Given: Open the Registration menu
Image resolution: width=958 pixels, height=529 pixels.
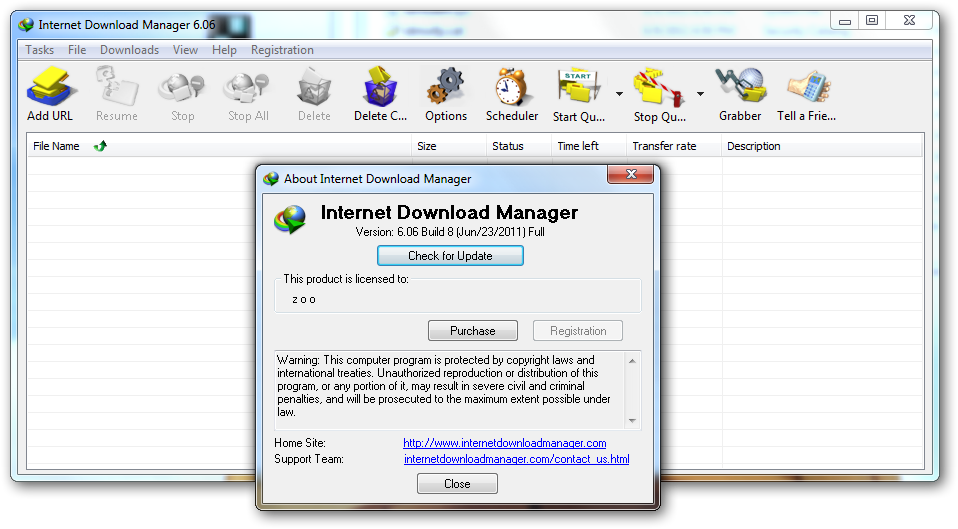Looking at the screenshot, I should [282, 50].
